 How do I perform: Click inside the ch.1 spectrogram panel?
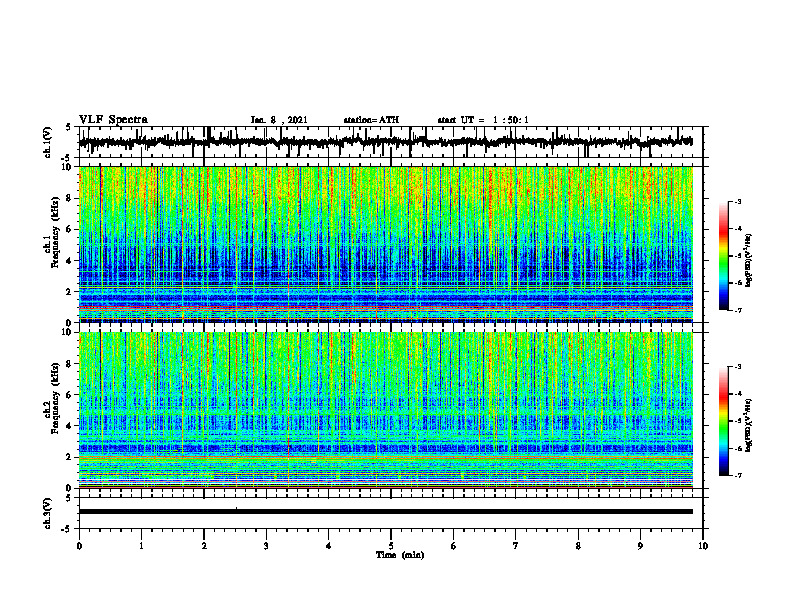[385, 244]
